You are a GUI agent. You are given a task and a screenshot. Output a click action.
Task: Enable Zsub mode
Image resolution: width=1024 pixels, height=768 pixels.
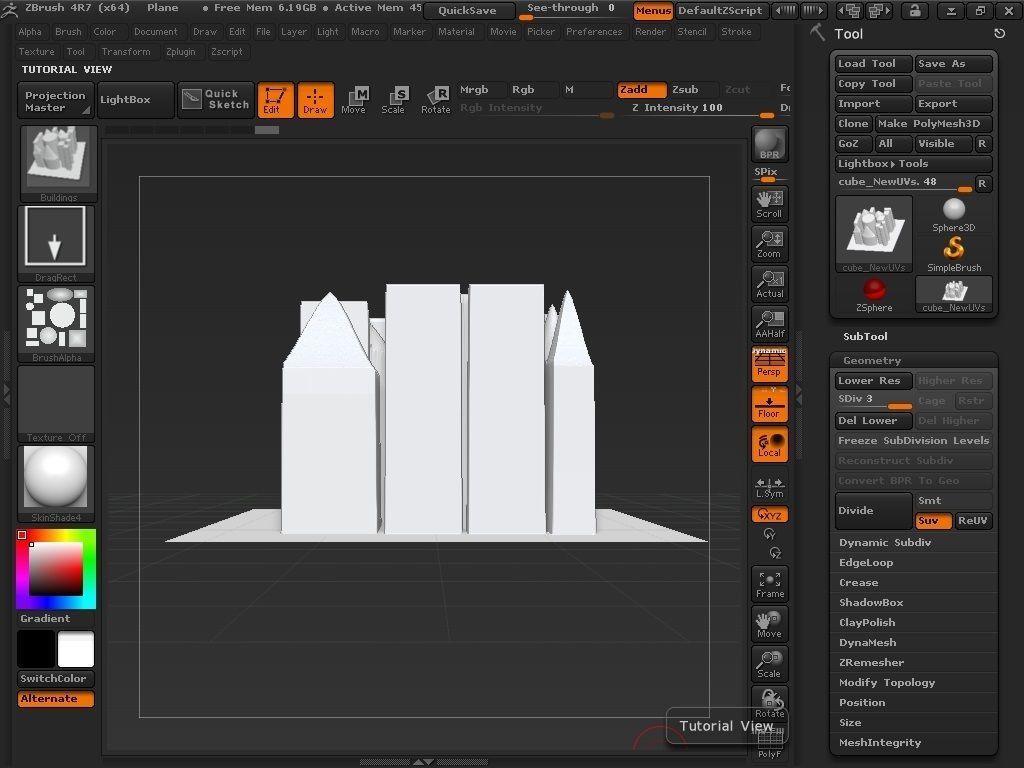pyautogui.click(x=694, y=90)
